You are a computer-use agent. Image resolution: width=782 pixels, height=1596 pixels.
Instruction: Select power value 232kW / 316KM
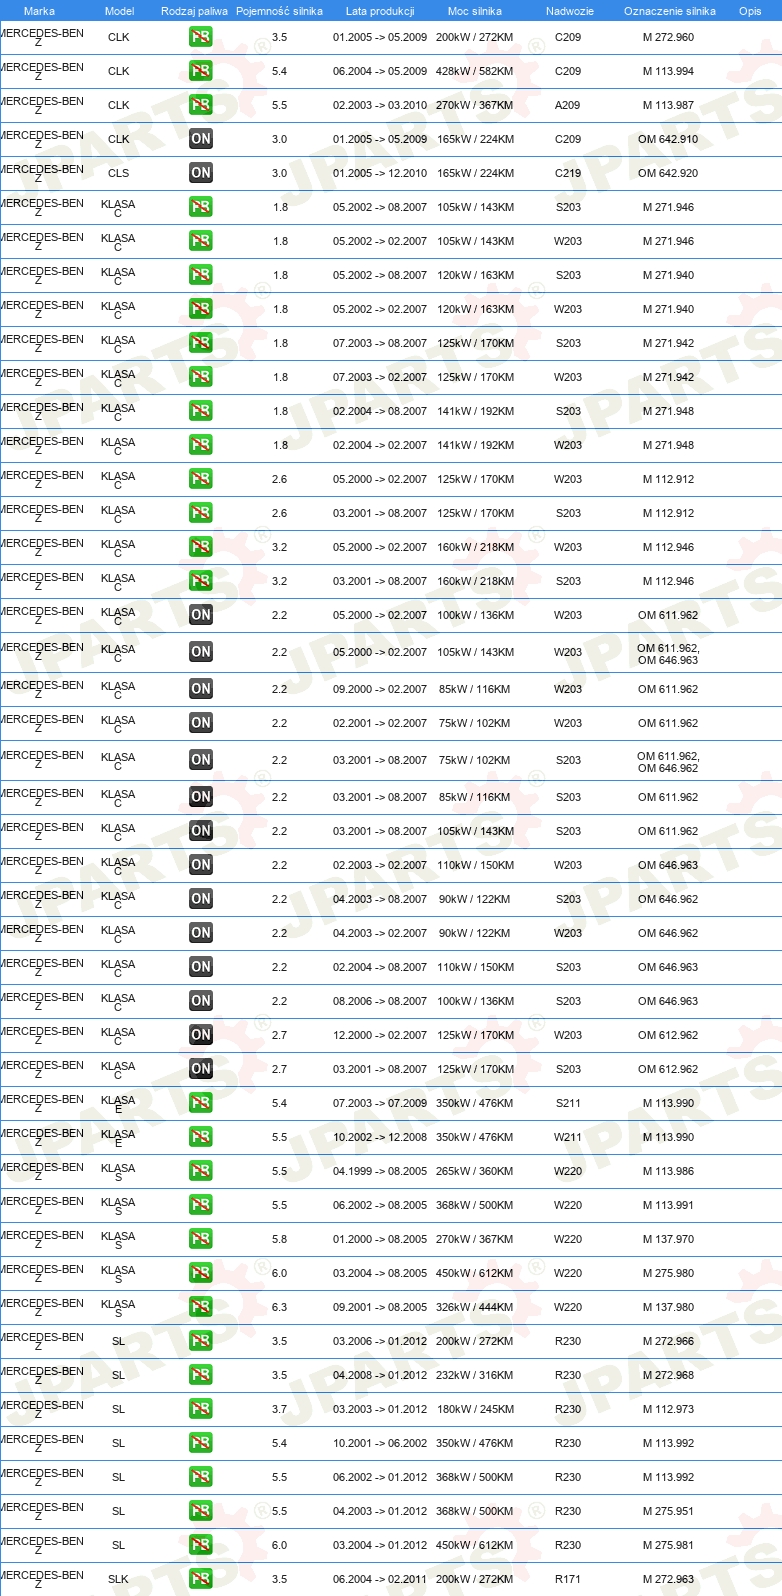click(x=475, y=1375)
